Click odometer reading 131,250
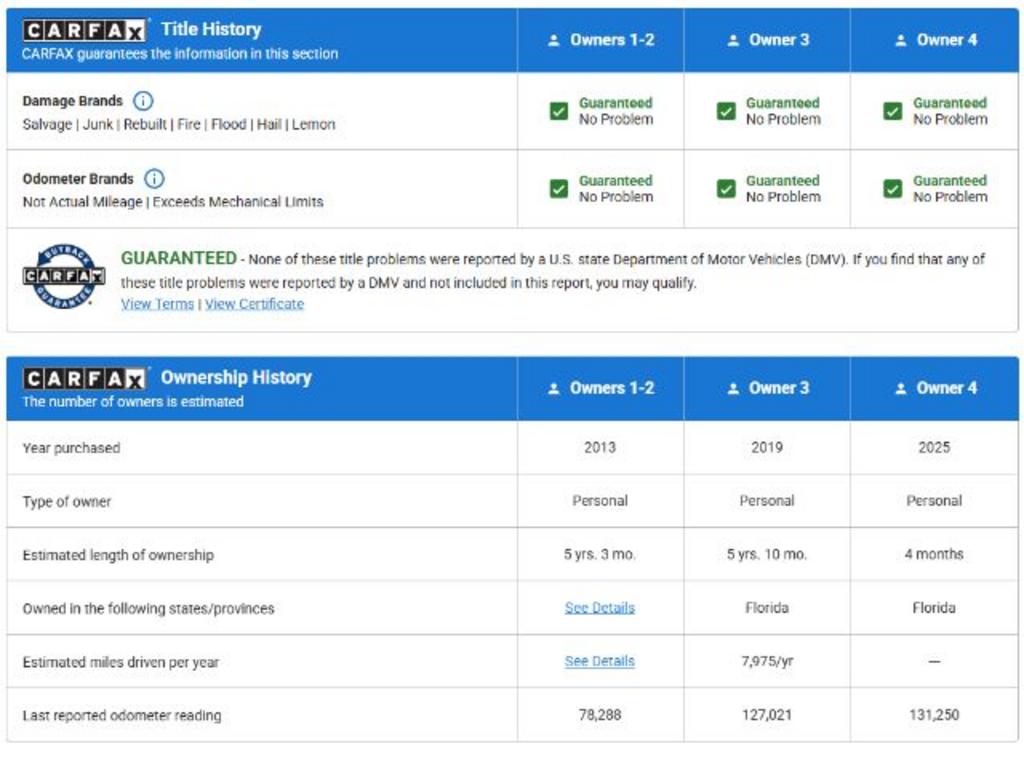The height and width of the screenshot is (757, 1024). pyautogui.click(x=934, y=715)
